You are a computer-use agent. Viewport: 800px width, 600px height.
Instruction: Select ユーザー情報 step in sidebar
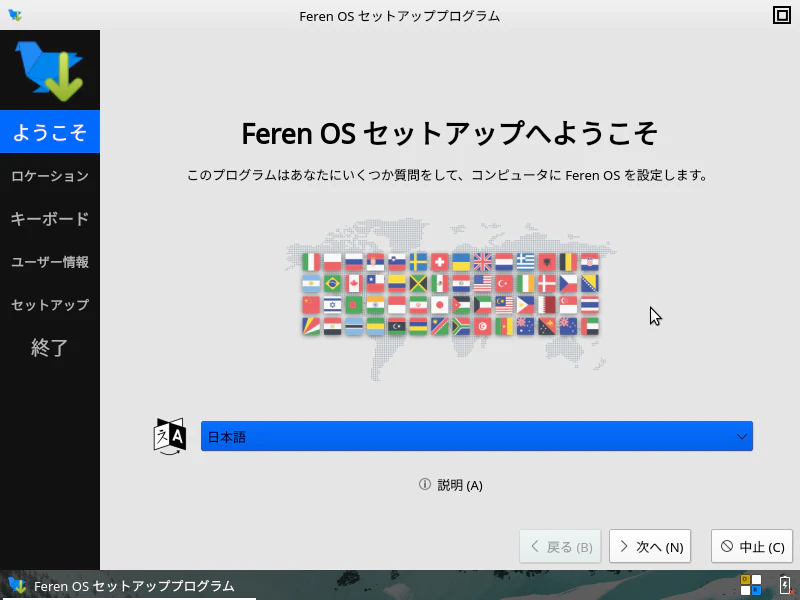pyautogui.click(x=50, y=262)
